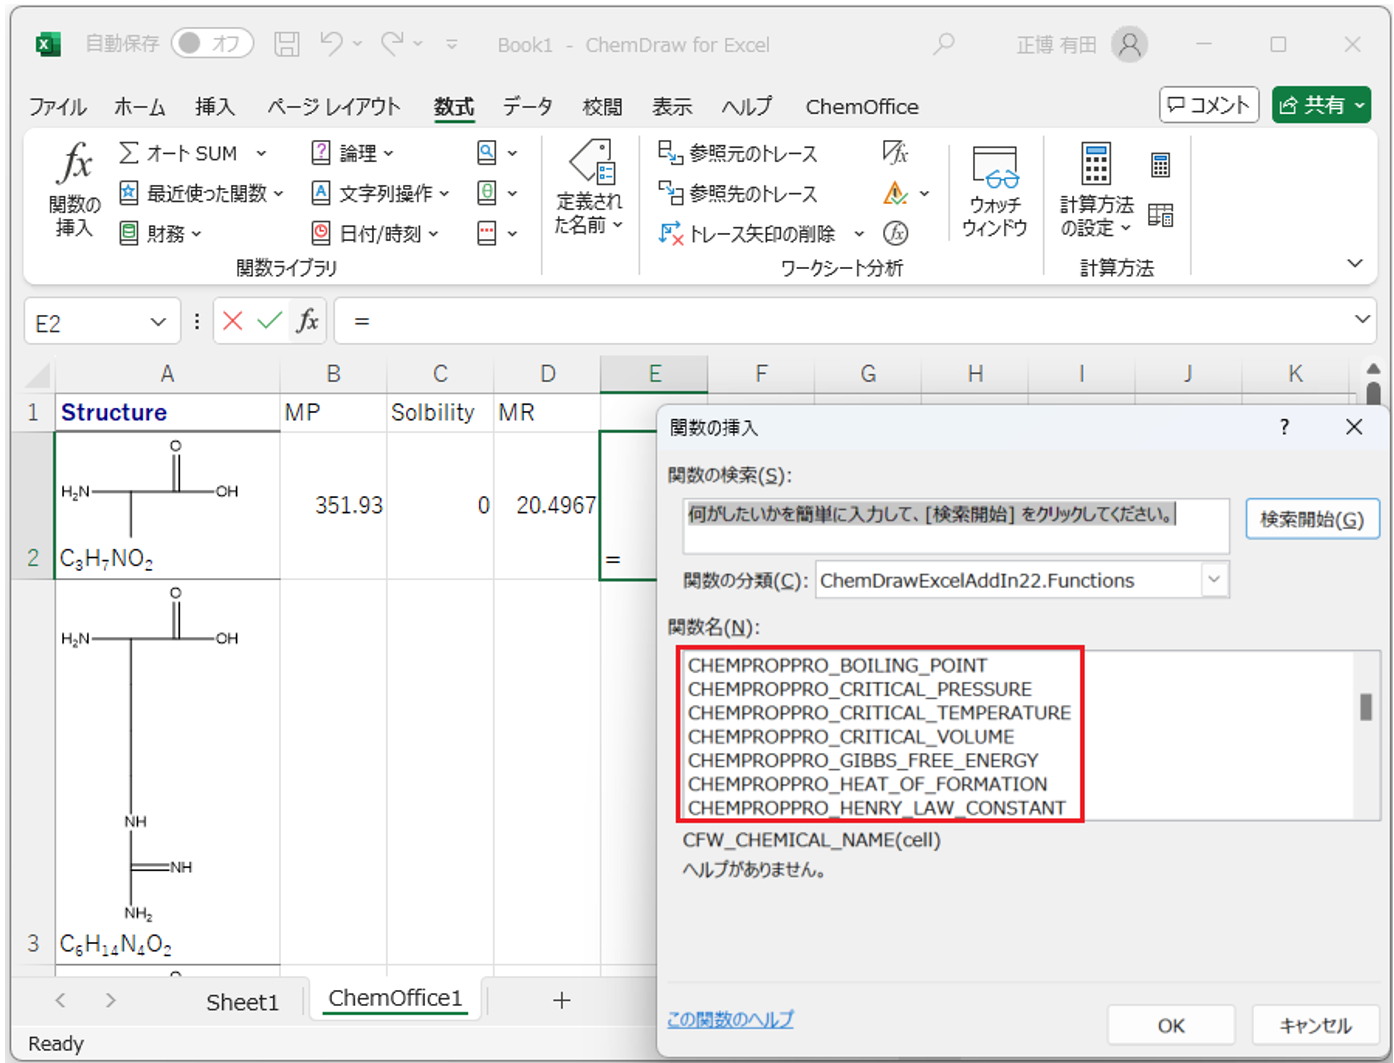Expand the AutoSum dropdown arrow
The width and height of the screenshot is (1394, 1063).
pos(262,153)
